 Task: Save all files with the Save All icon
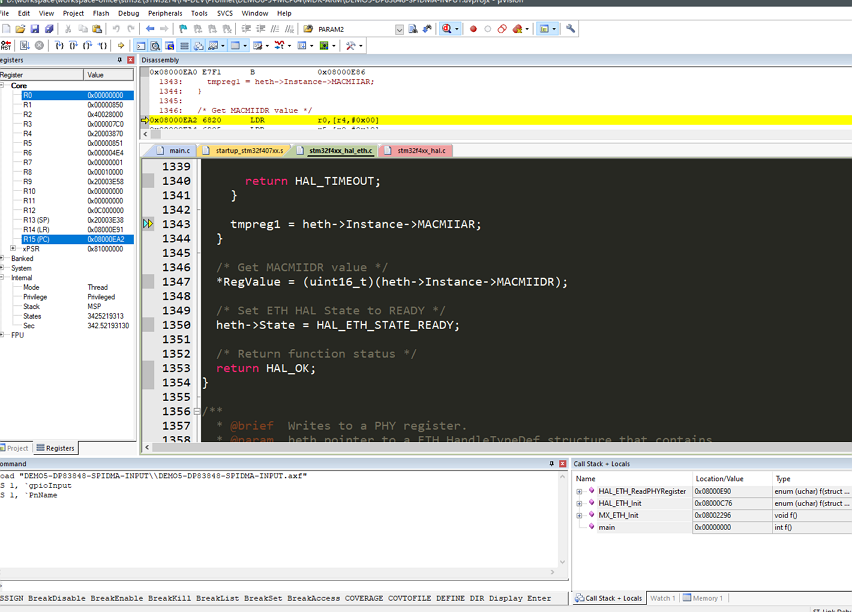(x=49, y=29)
